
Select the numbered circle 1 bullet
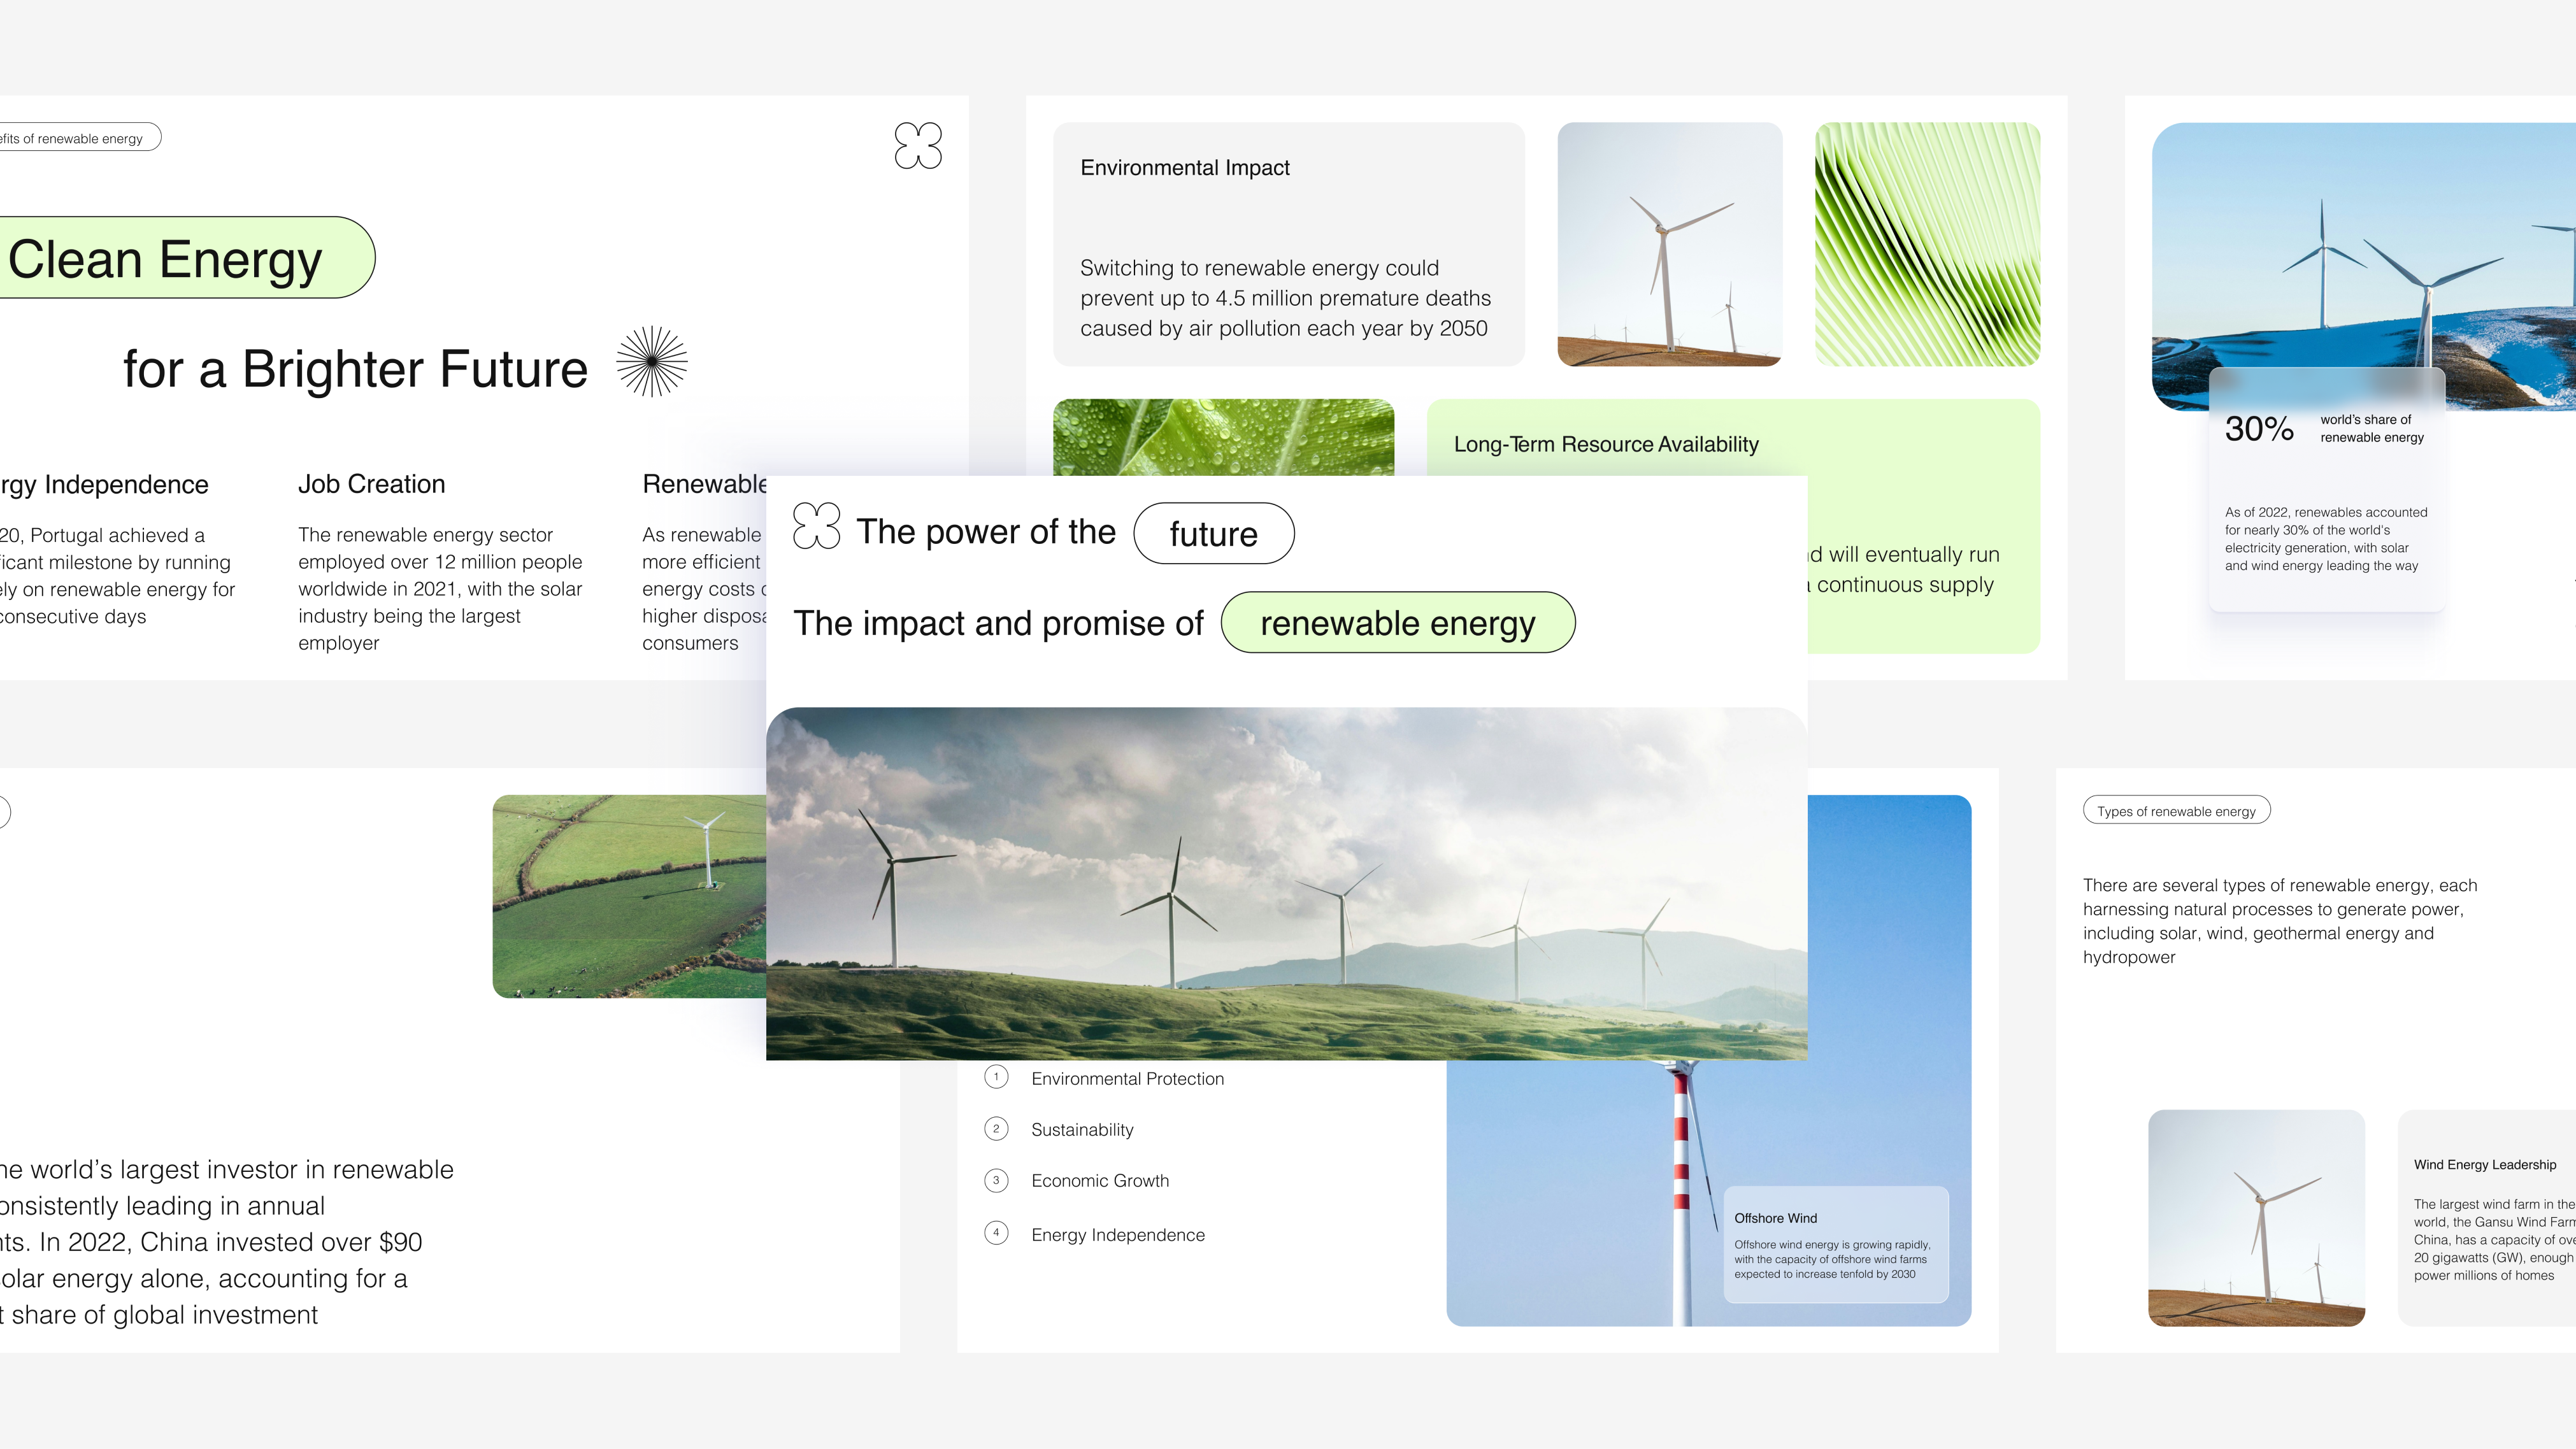point(996,1077)
